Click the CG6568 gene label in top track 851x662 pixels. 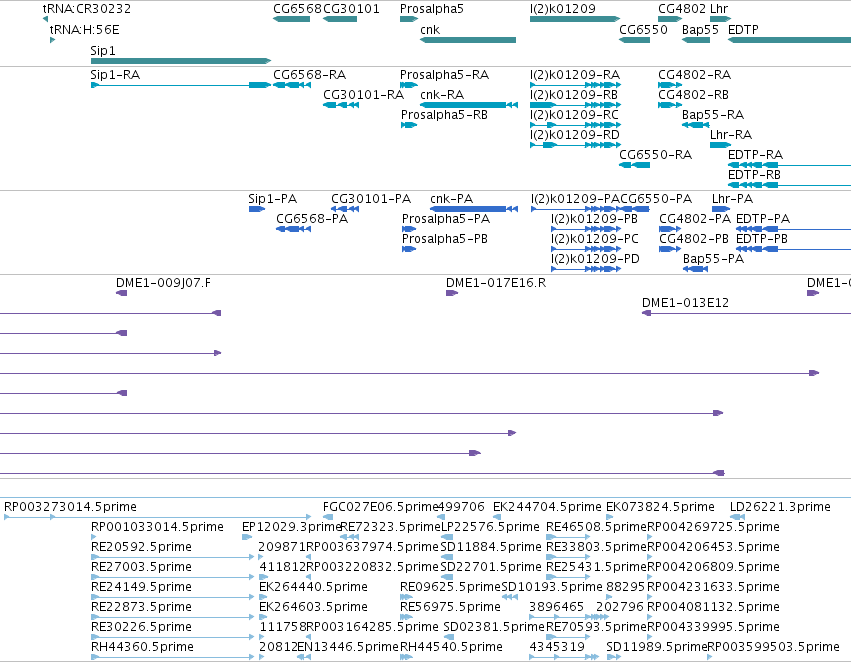[x=297, y=9]
